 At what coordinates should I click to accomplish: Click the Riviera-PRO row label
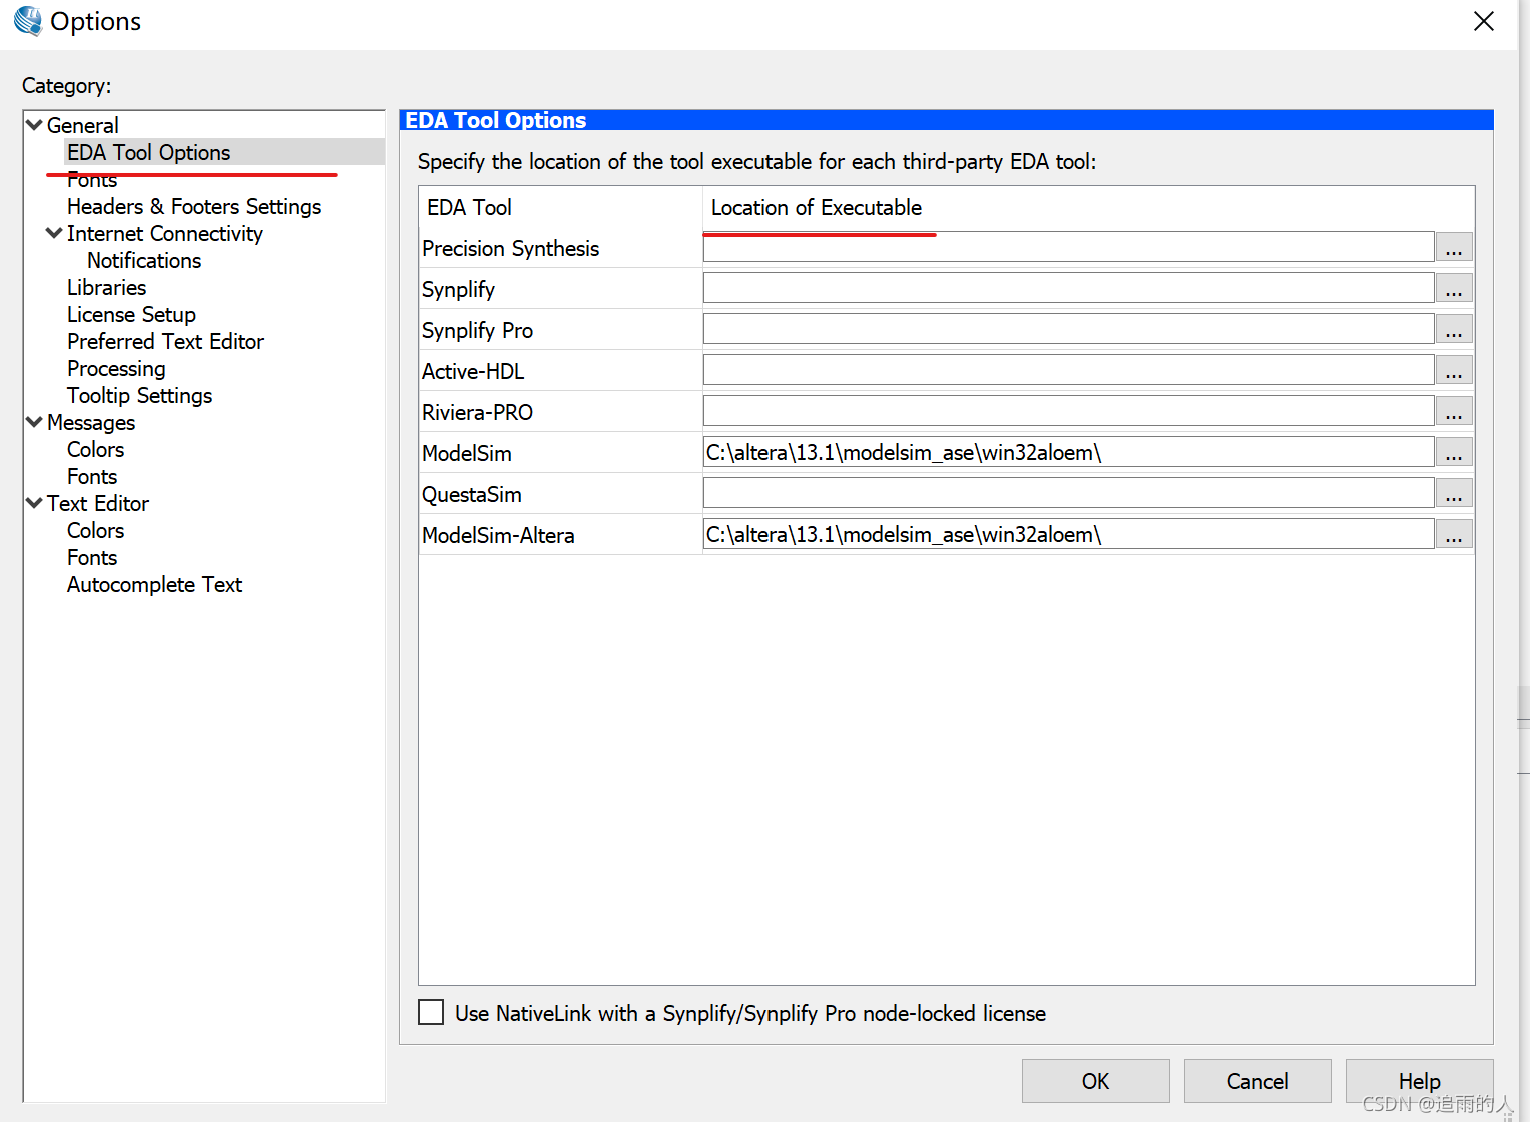[x=477, y=412]
